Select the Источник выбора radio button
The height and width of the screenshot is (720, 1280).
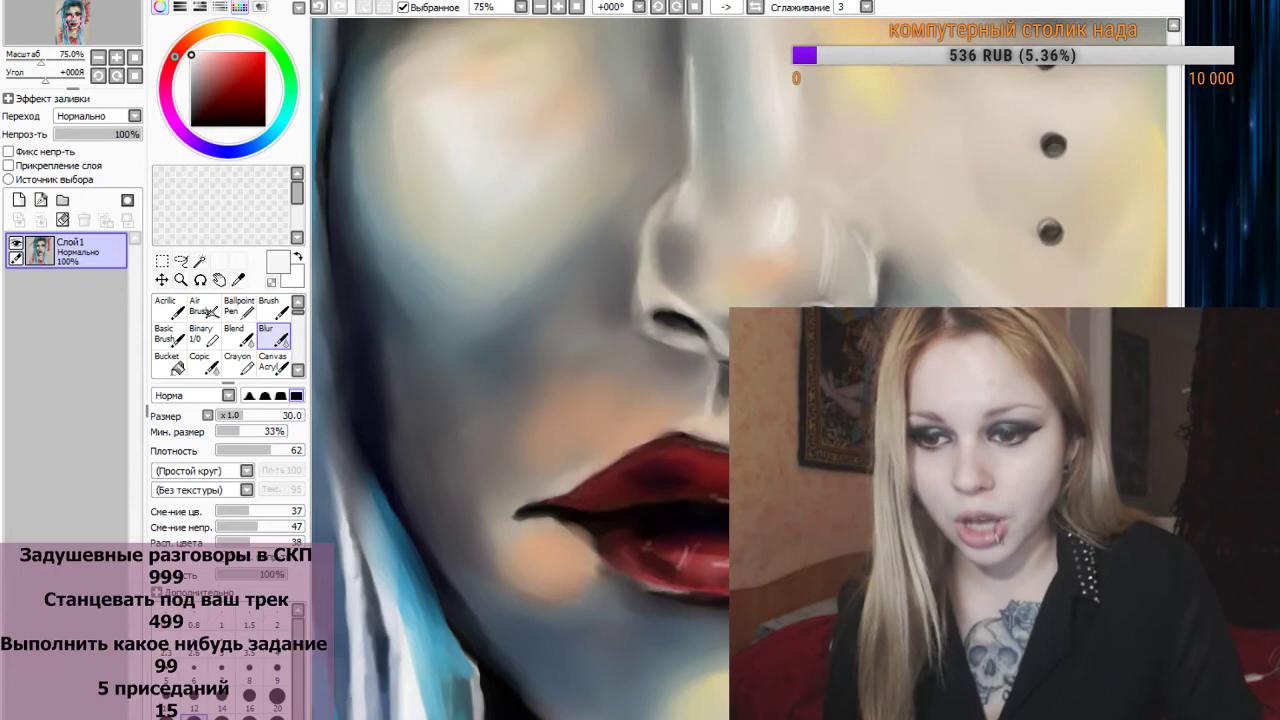coord(8,180)
